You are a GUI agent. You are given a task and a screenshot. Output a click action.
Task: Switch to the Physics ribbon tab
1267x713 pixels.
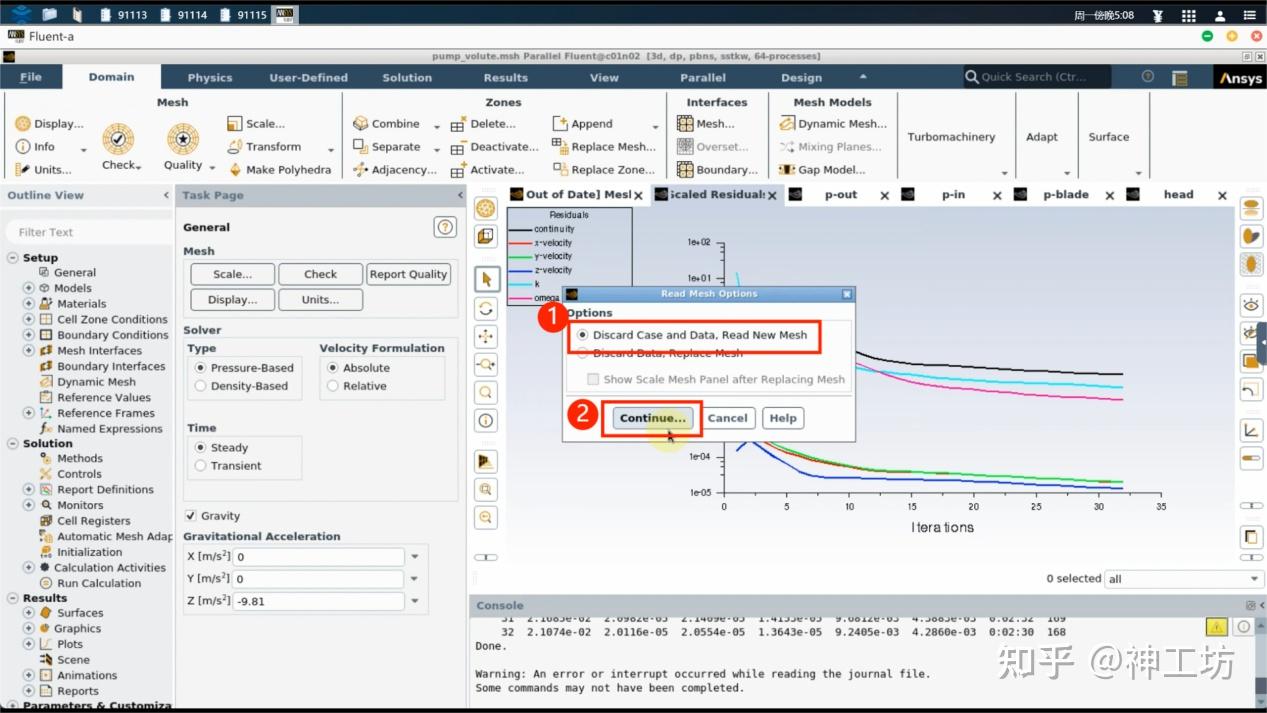tap(210, 78)
